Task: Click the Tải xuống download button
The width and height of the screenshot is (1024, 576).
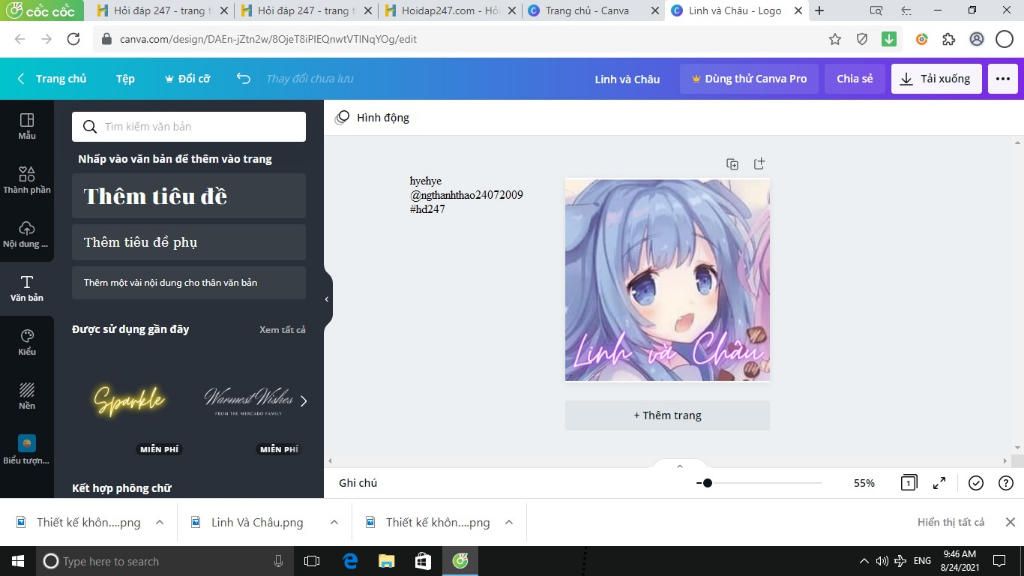Action: [936, 78]
